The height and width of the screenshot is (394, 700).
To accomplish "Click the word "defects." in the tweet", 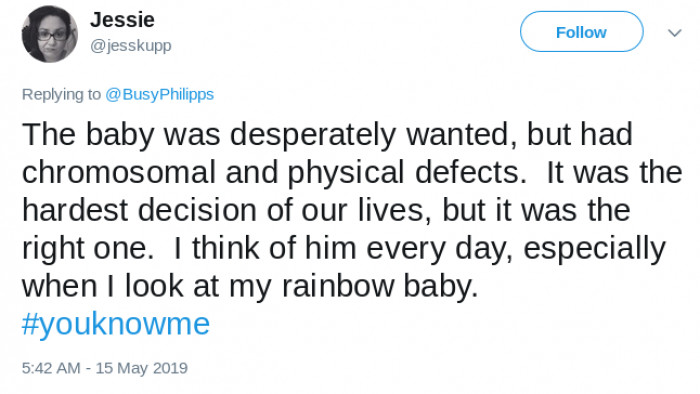I will point(471,172).
